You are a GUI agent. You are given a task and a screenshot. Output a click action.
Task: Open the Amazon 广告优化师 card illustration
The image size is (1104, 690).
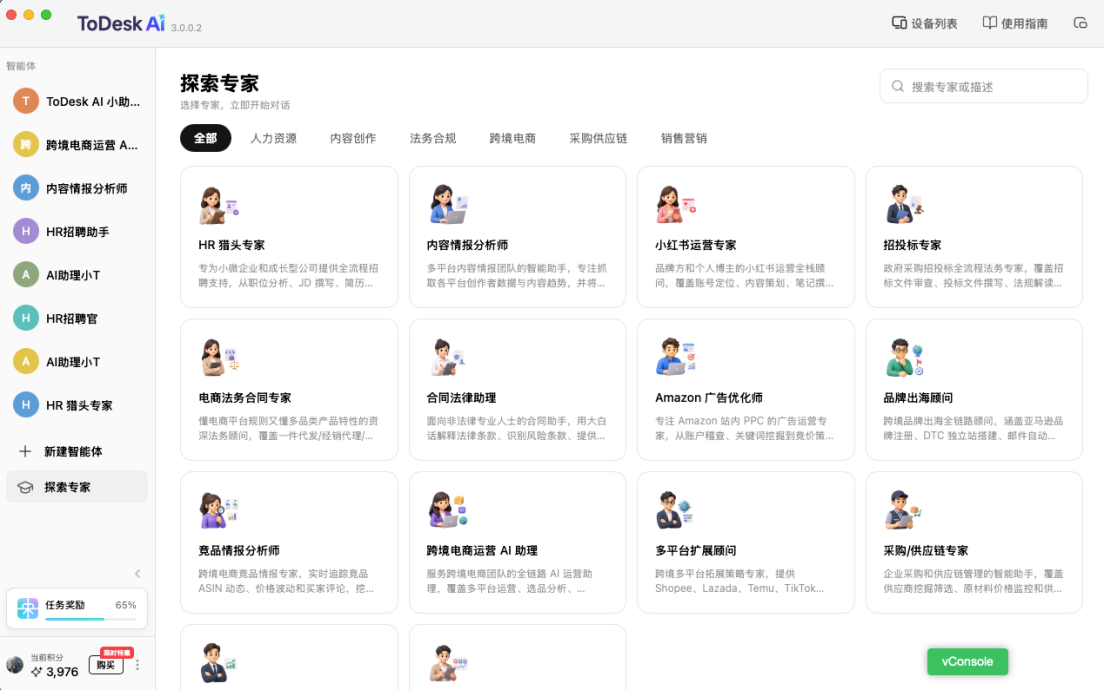point(676,357)
